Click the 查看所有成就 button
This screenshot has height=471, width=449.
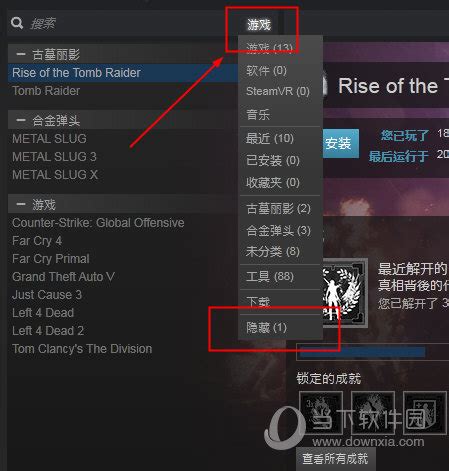click(335, 459)
